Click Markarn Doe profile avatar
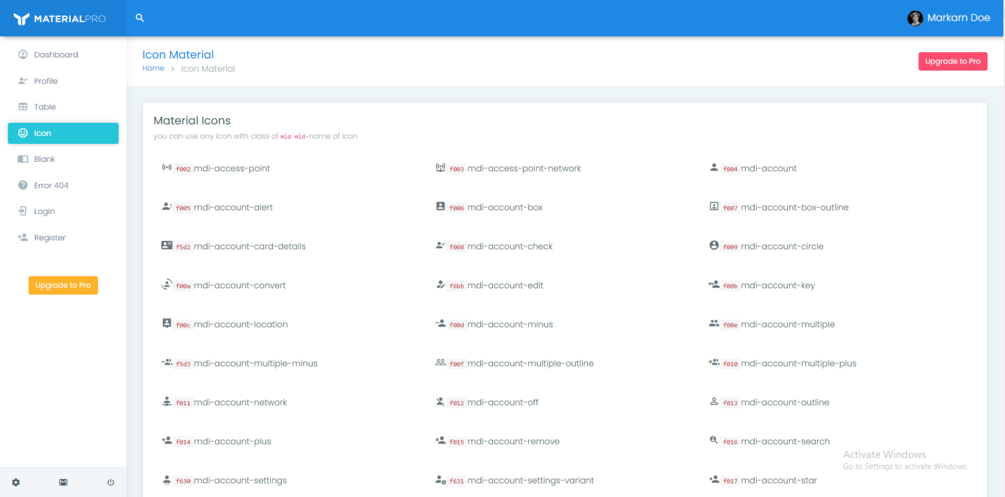 (x=915, y=18)
